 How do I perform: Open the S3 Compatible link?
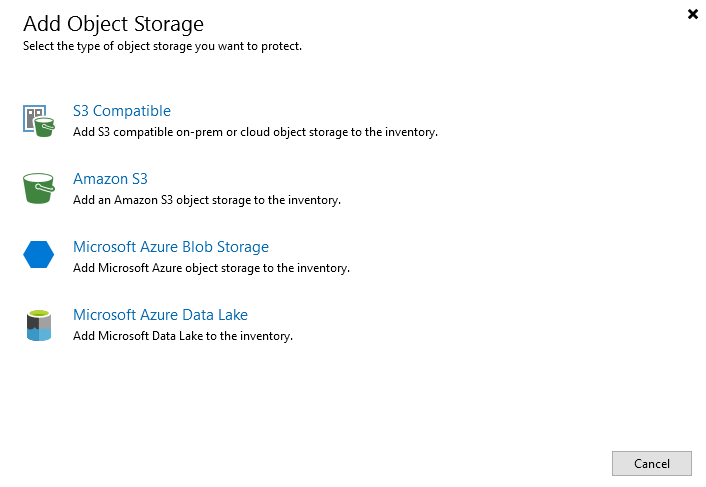coord(122,111)
